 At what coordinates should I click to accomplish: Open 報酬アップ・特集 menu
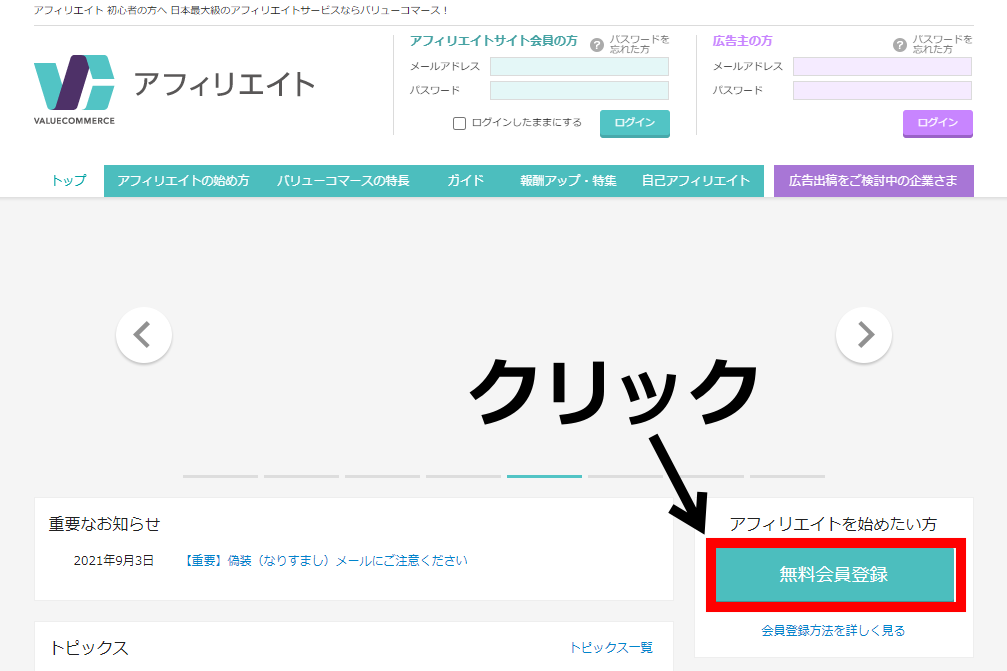click(x=568, y=181)
